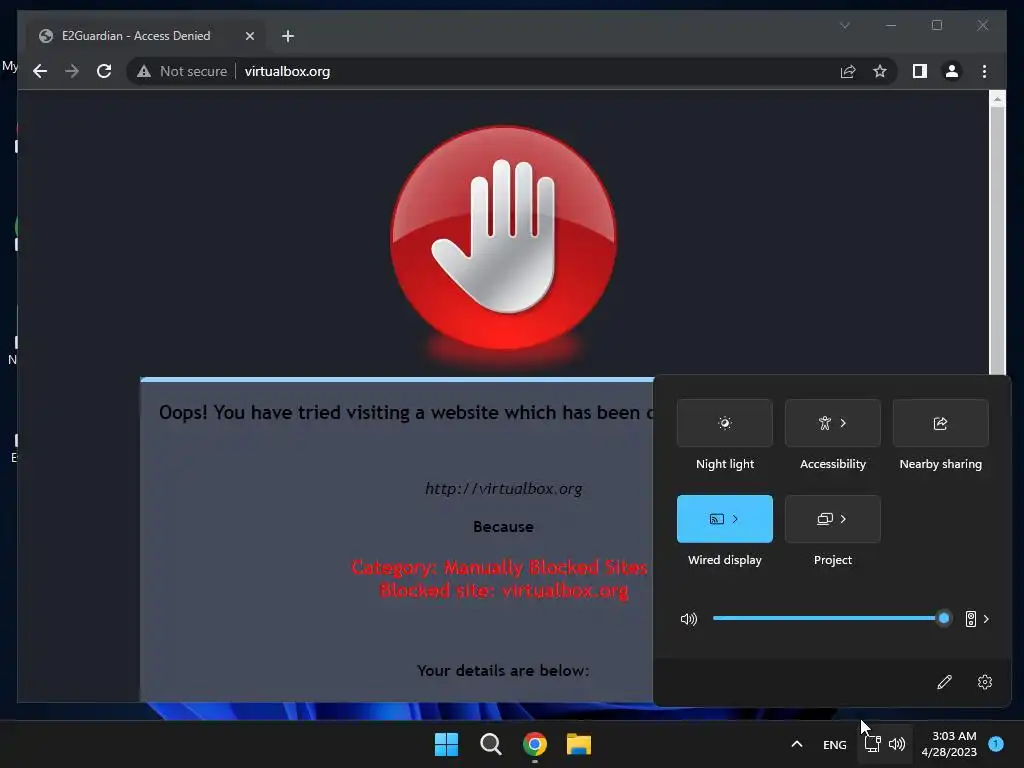Open File Explorer from taskbar
1024x768 pixels.
tap(579, 744)
